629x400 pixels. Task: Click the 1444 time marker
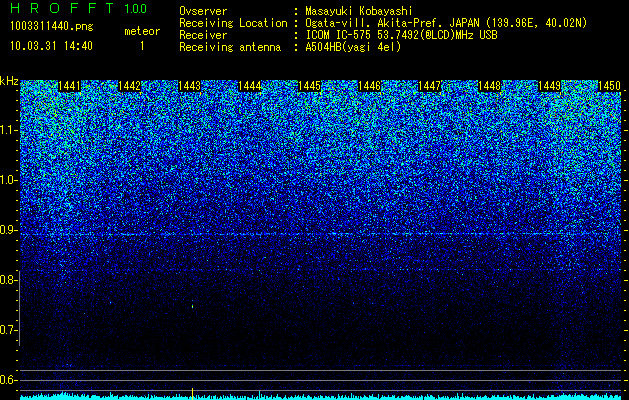250,86
